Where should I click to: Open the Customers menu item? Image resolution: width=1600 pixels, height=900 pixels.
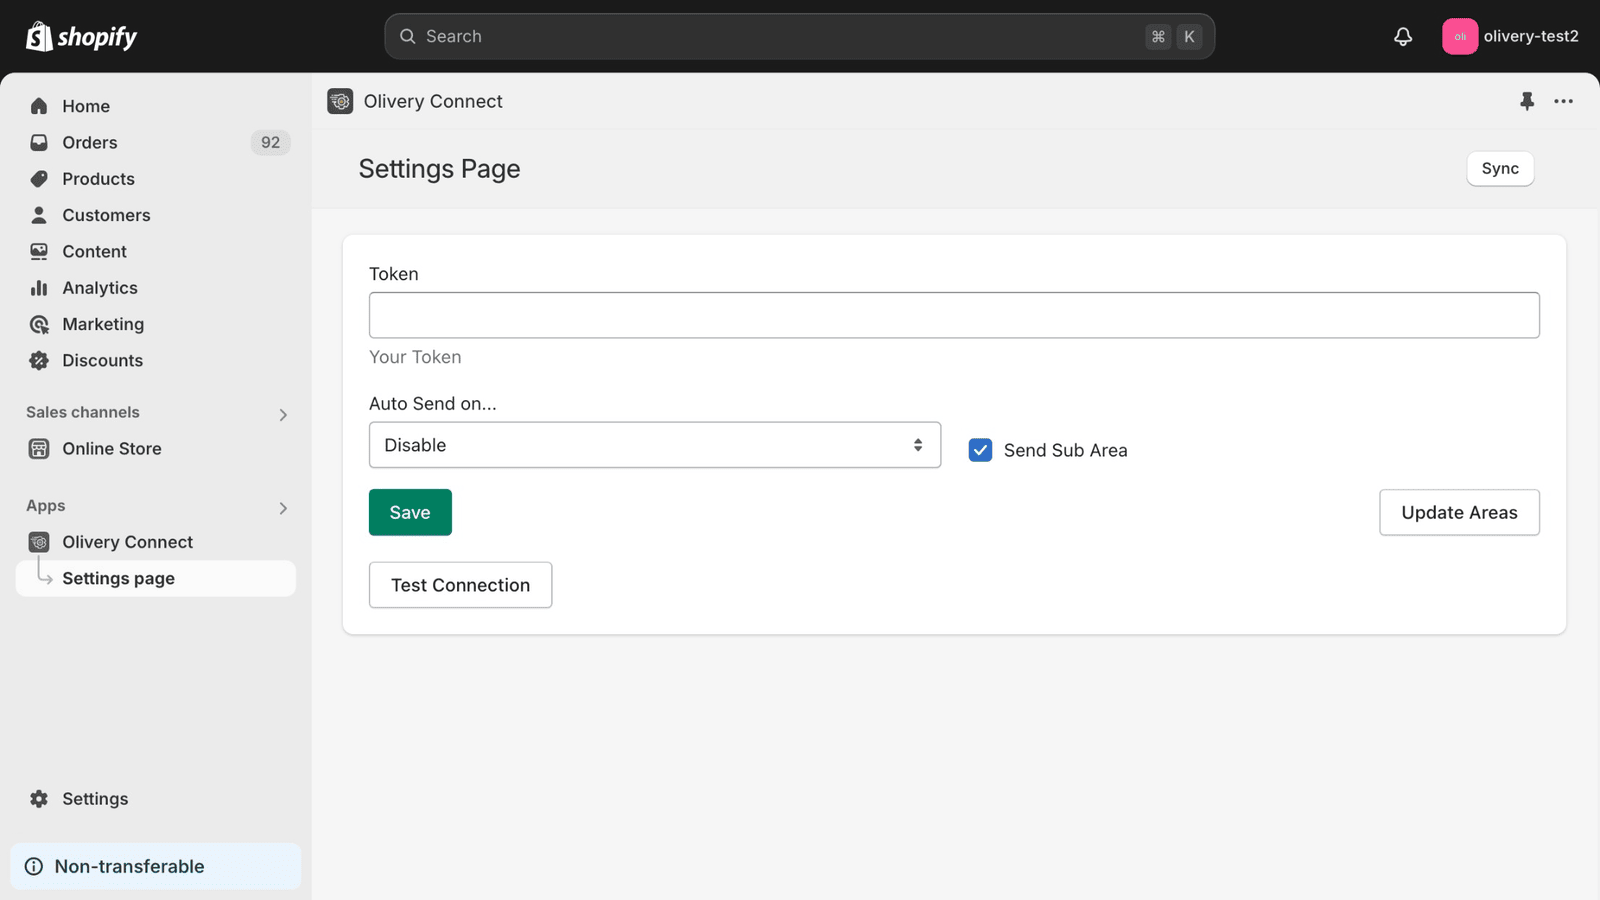[x=106, y=215]
